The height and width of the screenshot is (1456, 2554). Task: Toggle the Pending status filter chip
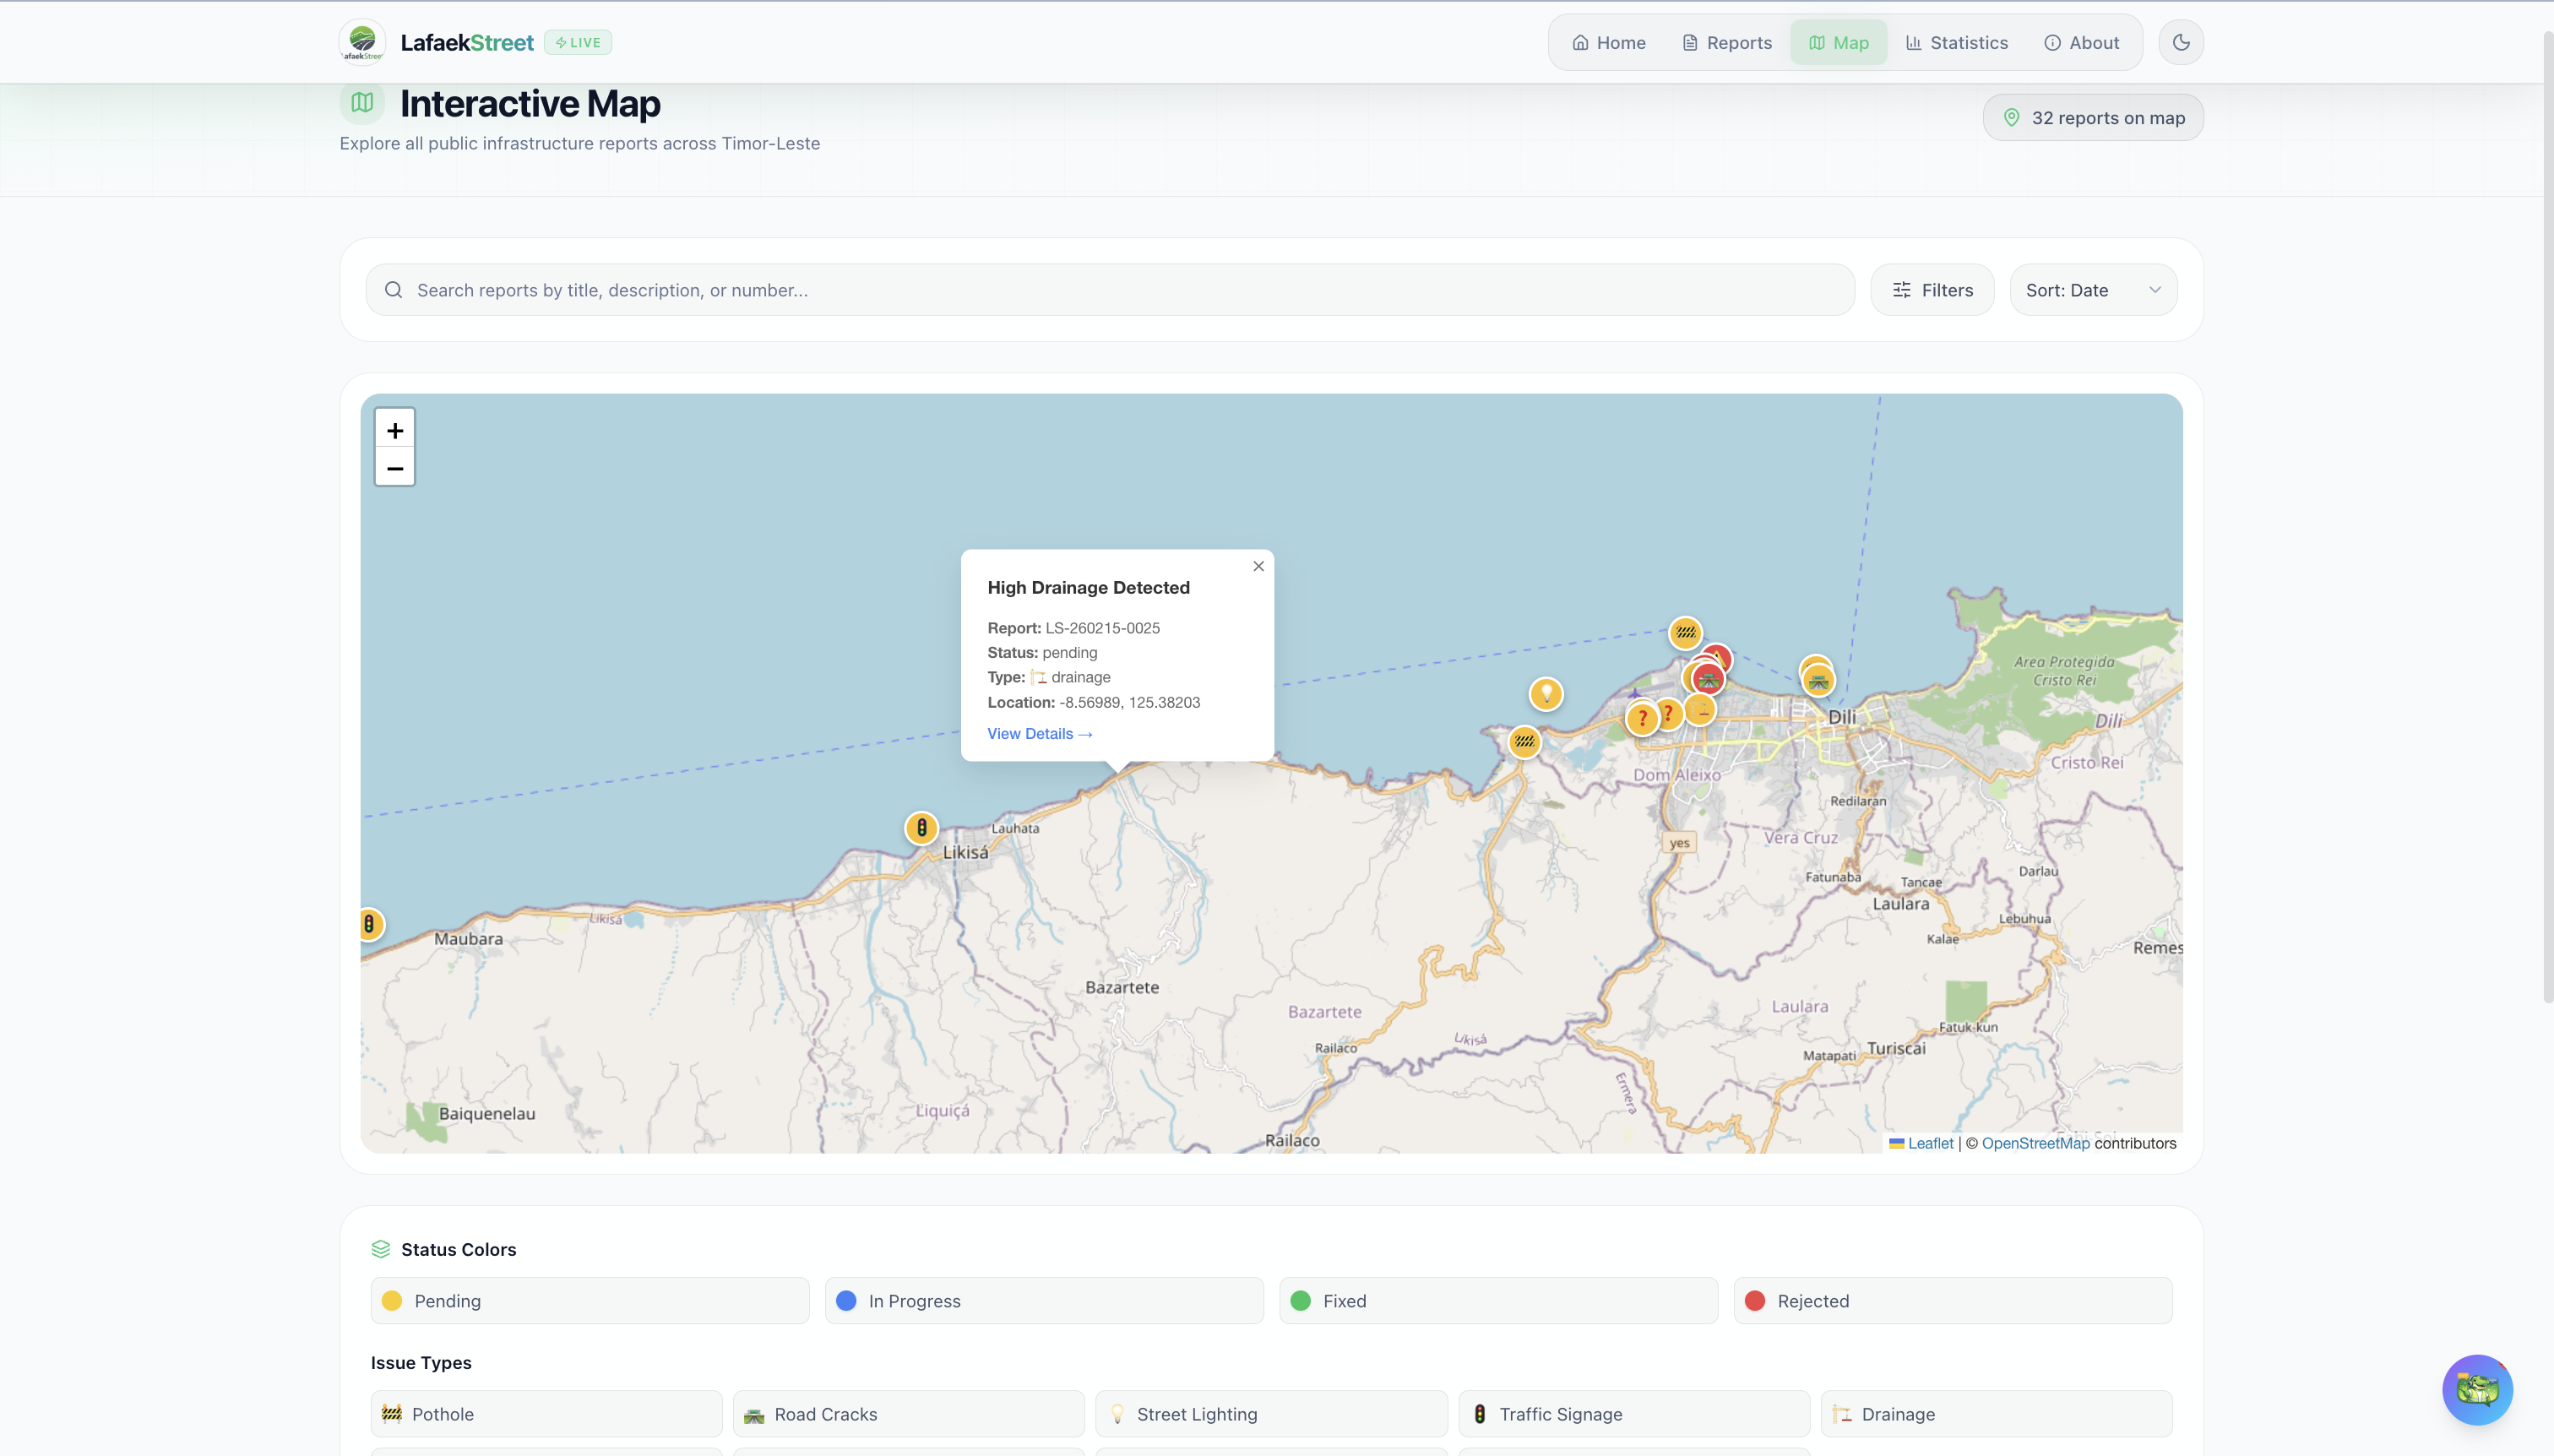click(589, 1300)
